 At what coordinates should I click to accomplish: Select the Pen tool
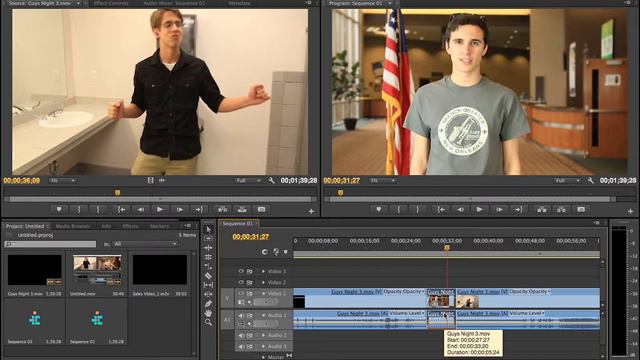208,304
